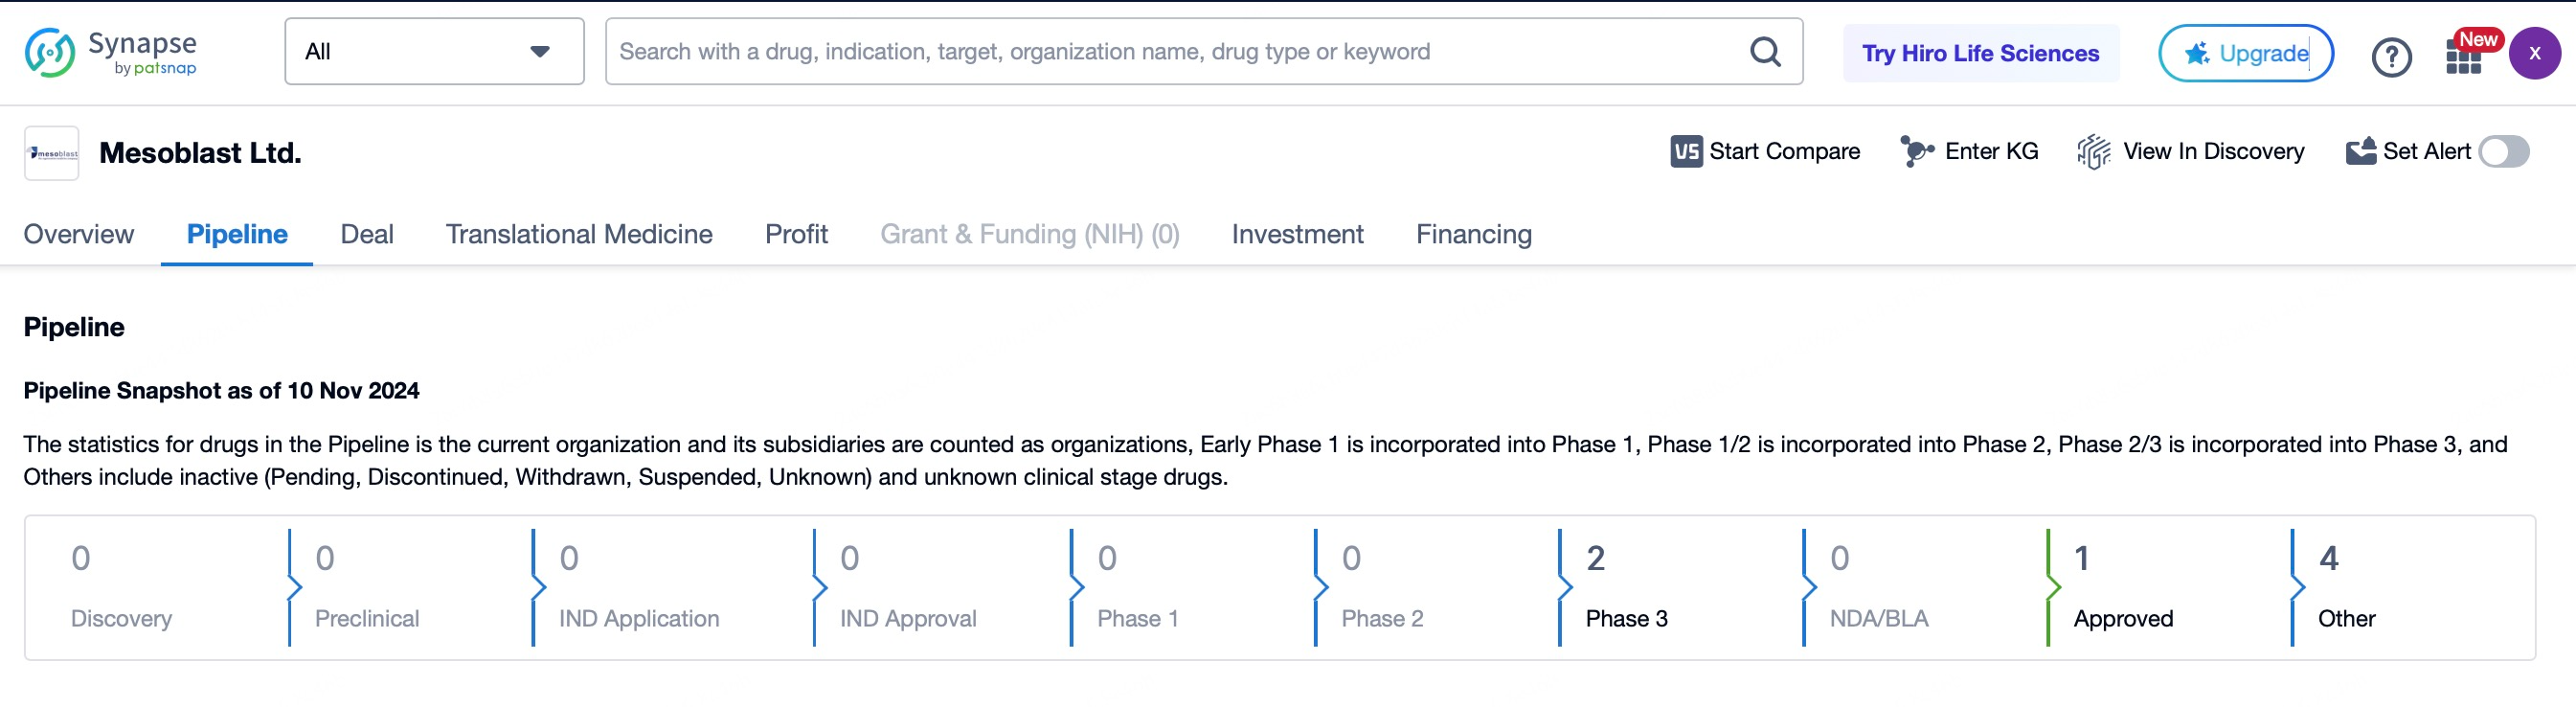
Task: Click the Synapse by Patsnap logo
Action: pos(111,52)
